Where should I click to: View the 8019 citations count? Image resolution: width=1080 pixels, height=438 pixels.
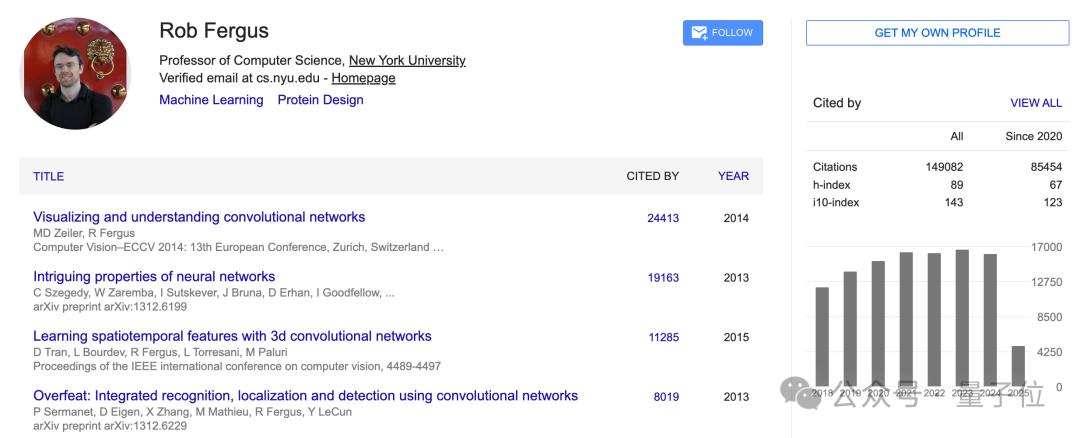click(x=665, y=397)
